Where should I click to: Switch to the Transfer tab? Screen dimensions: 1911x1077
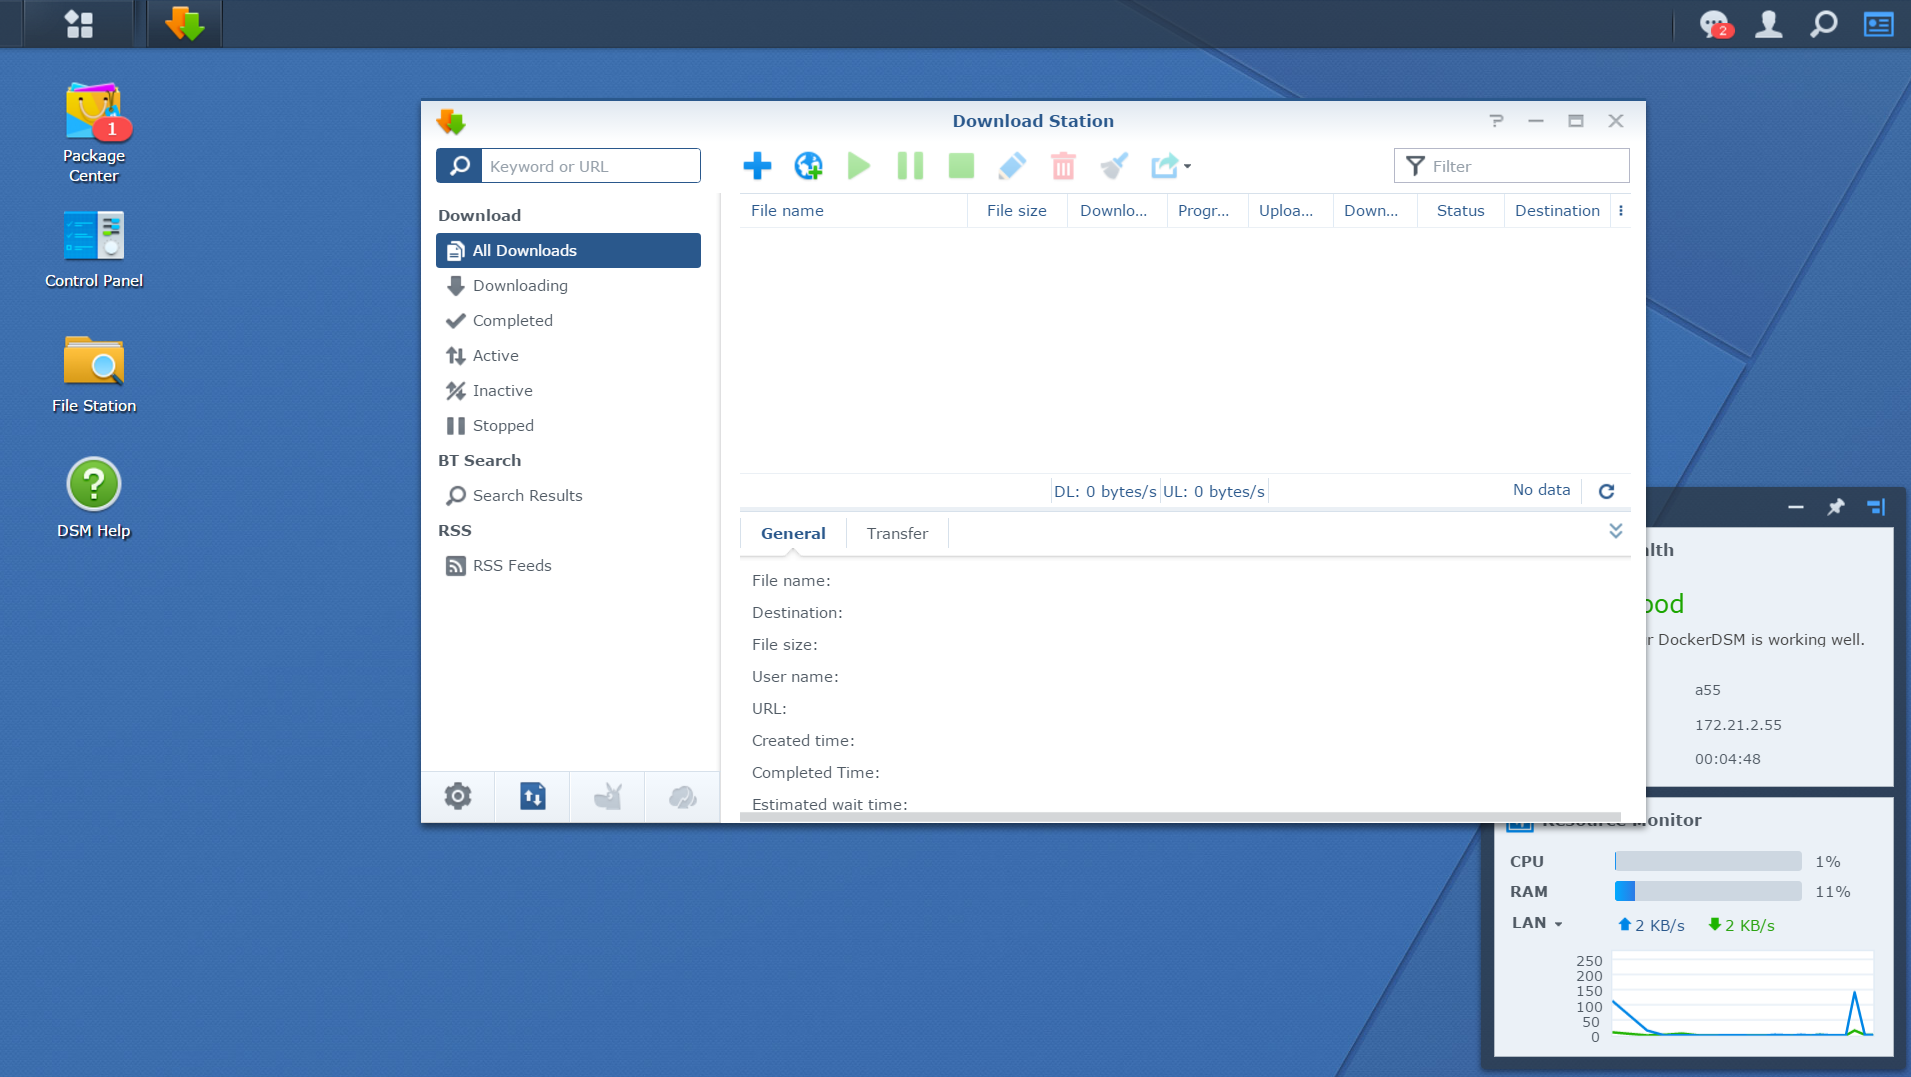pyautogui.click(x=897, y=534)
